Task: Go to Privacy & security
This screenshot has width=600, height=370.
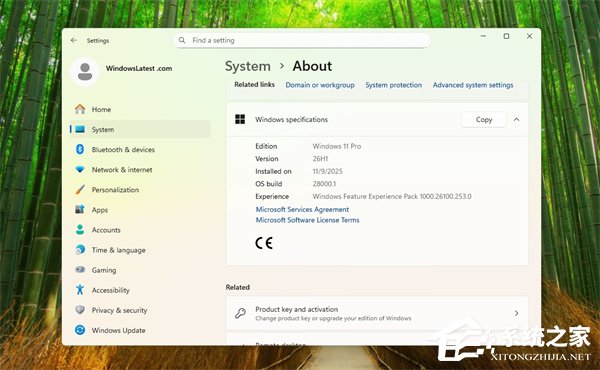Action: (140, 310)
